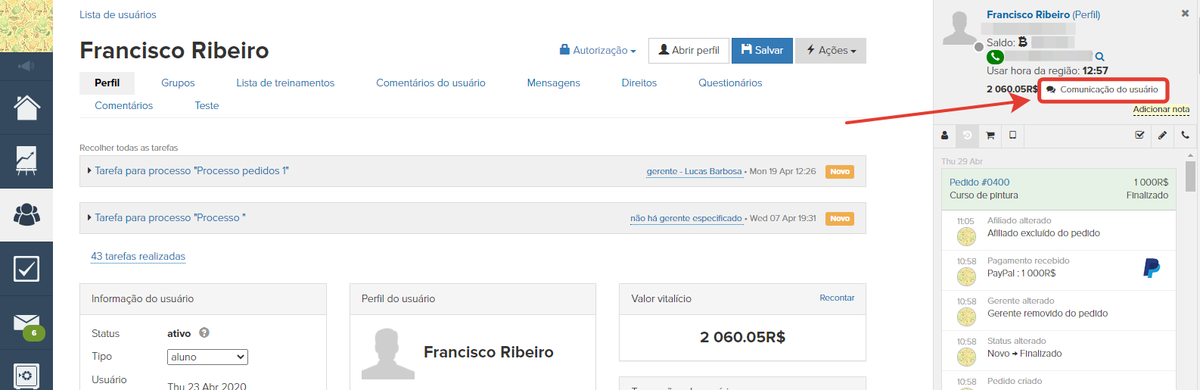This screenshot has width=1200, height=390.
Task: Show the history clock icon in the side panel
Action: (968, 135)
